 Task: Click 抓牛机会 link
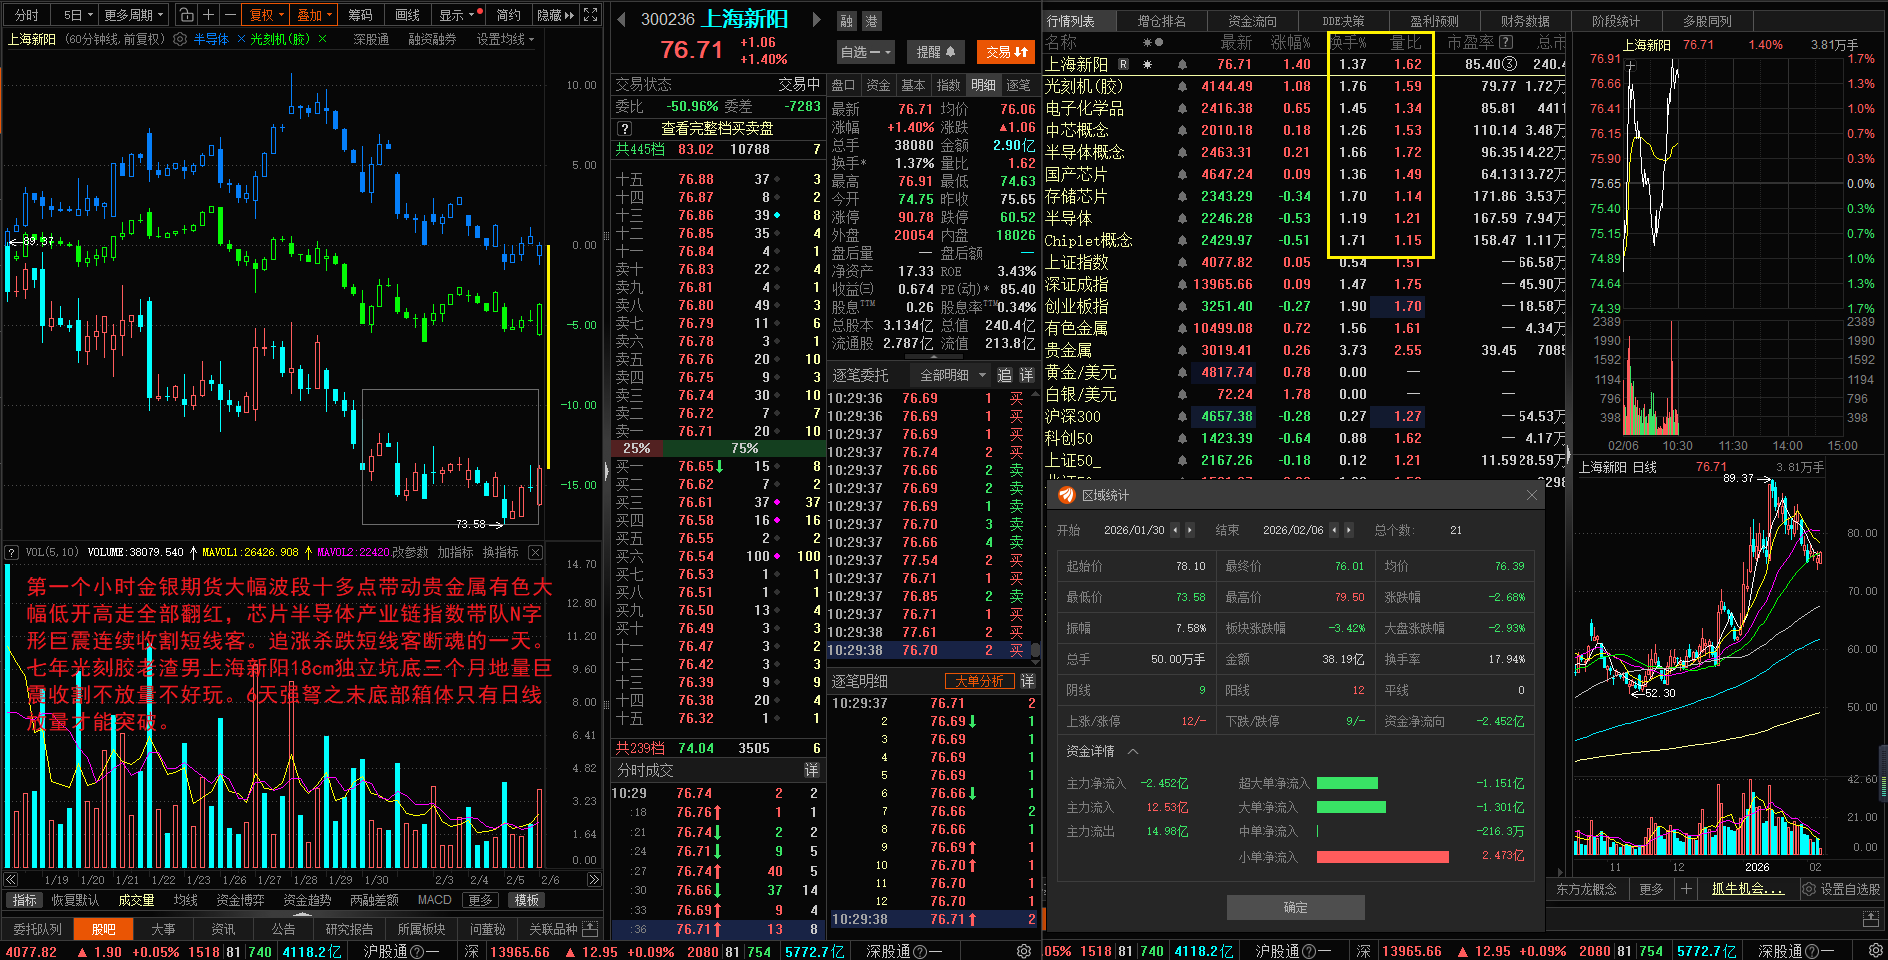point(1747,889)
